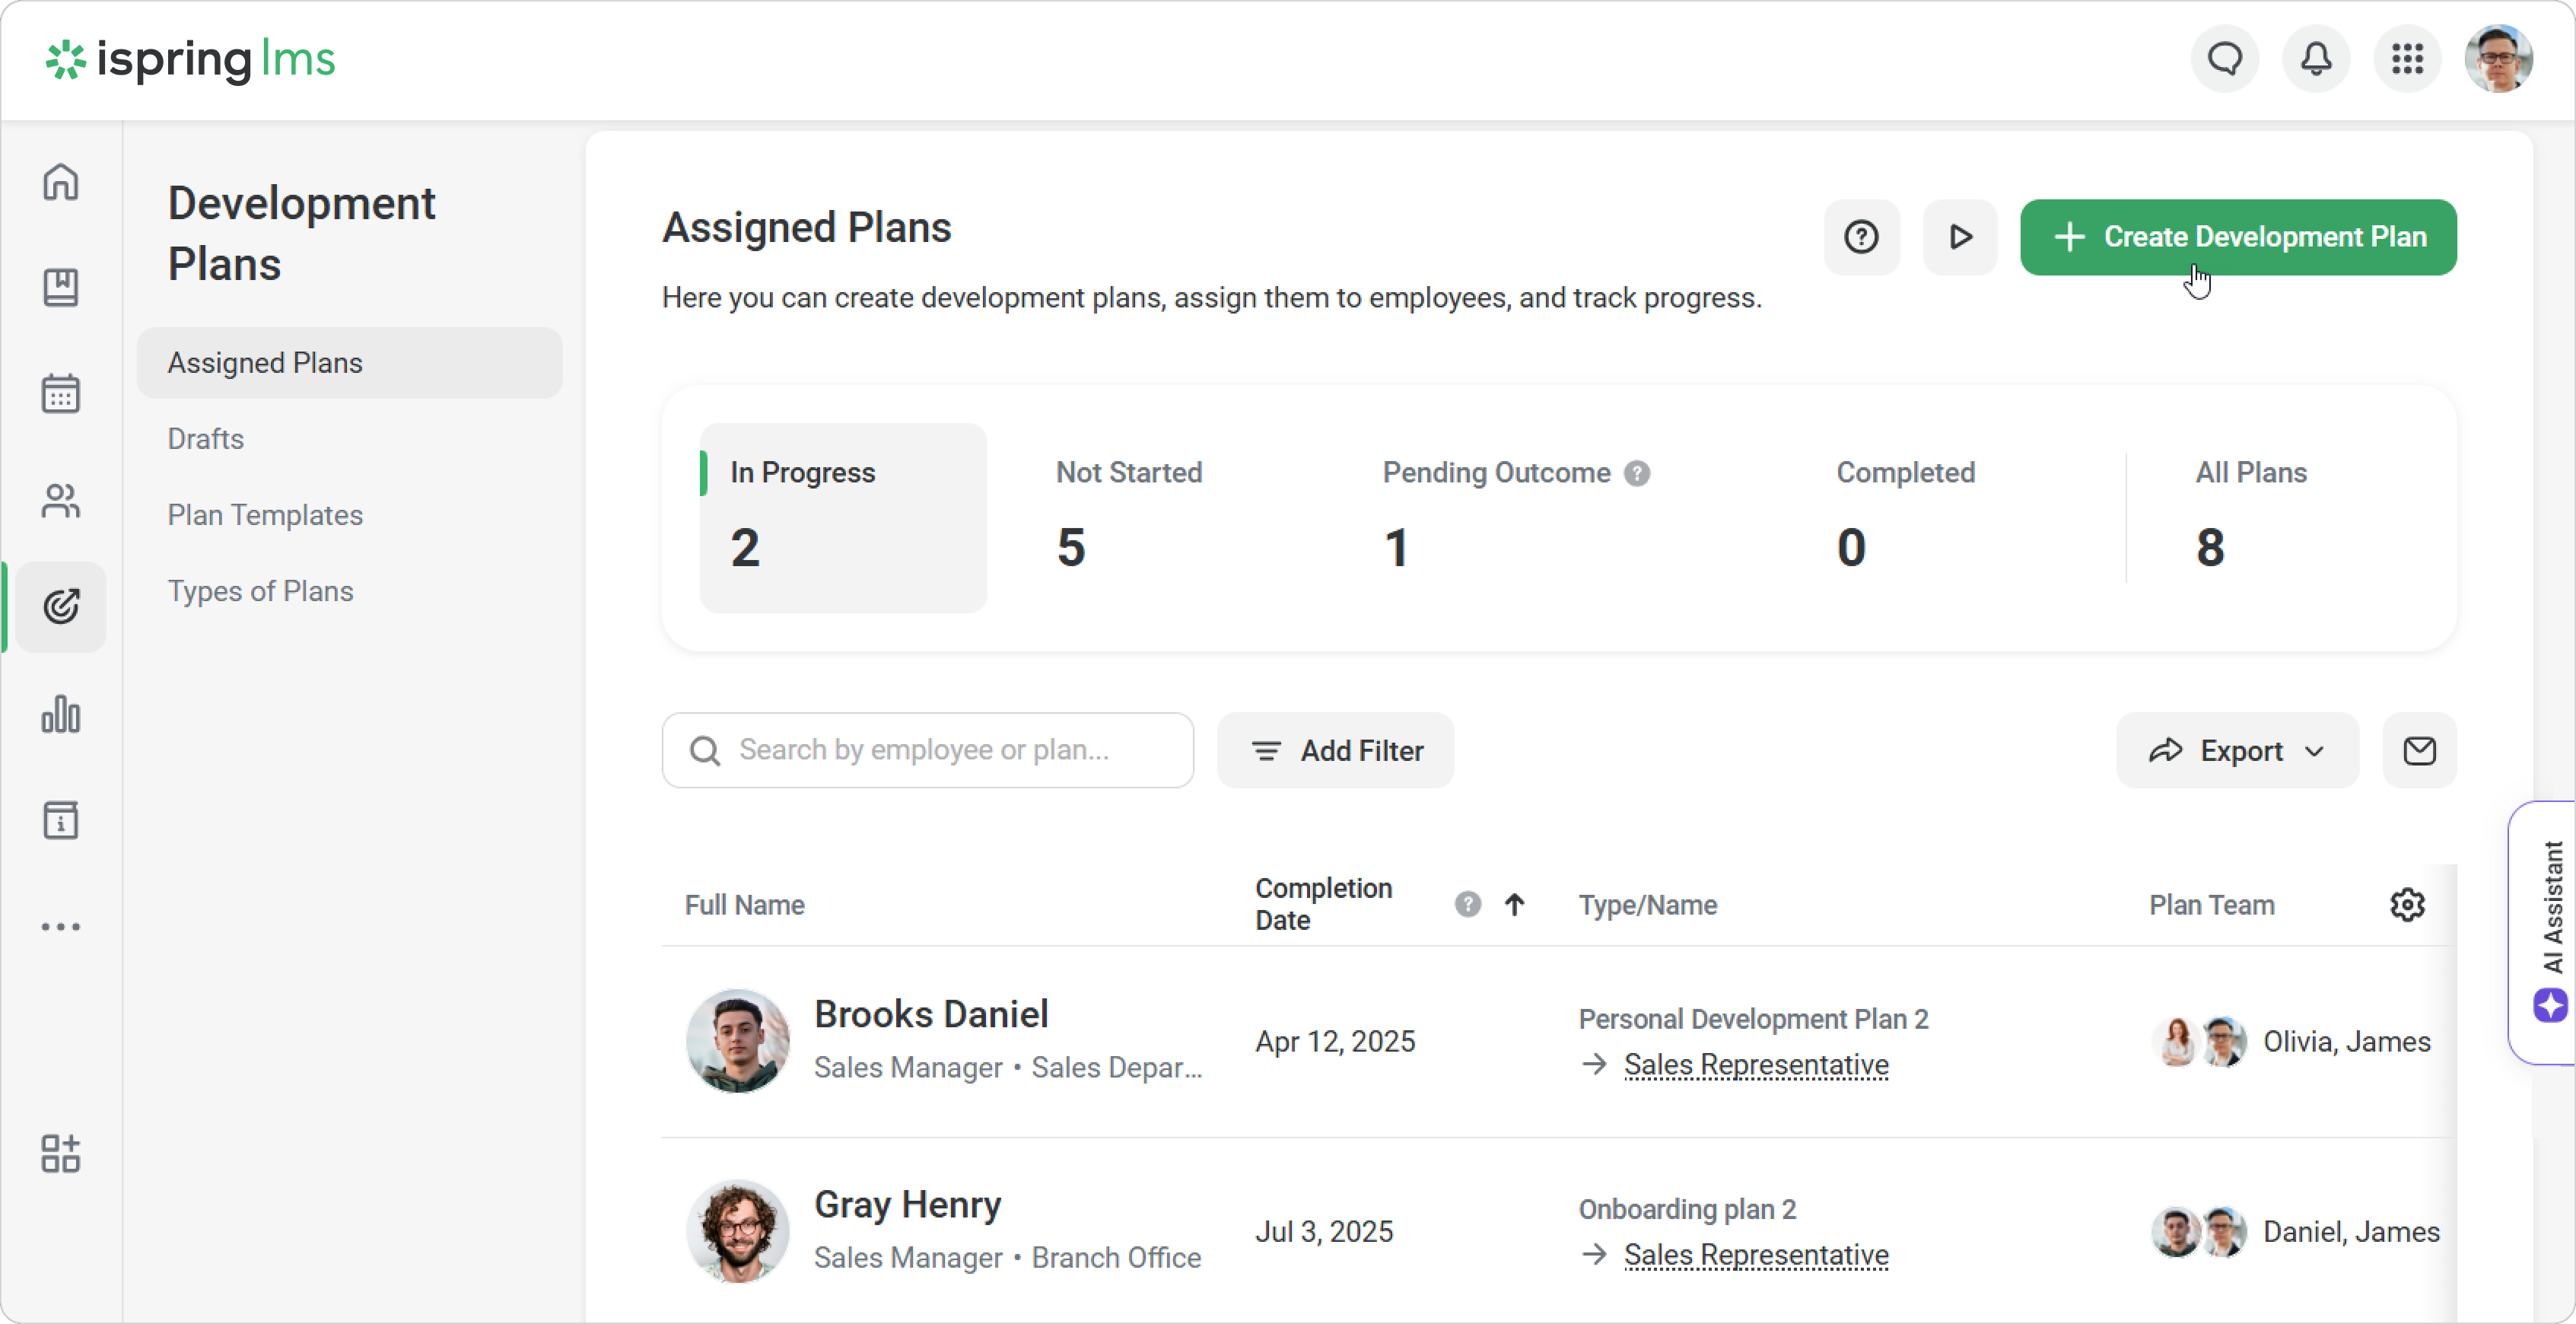Screen dimensions: 2576x1324
Task: Open the apps grid icon
Action: point(2407,60)
